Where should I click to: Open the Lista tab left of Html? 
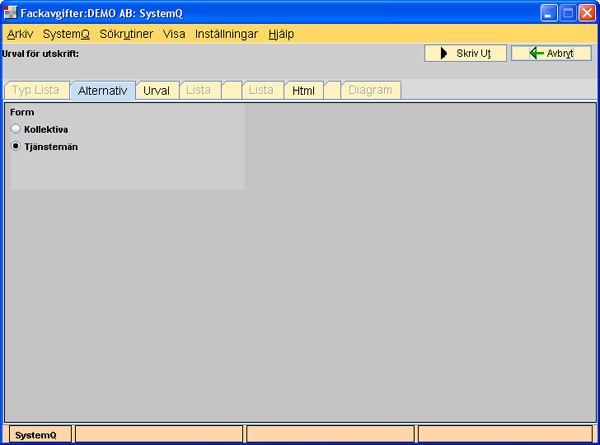coord(261,90)
